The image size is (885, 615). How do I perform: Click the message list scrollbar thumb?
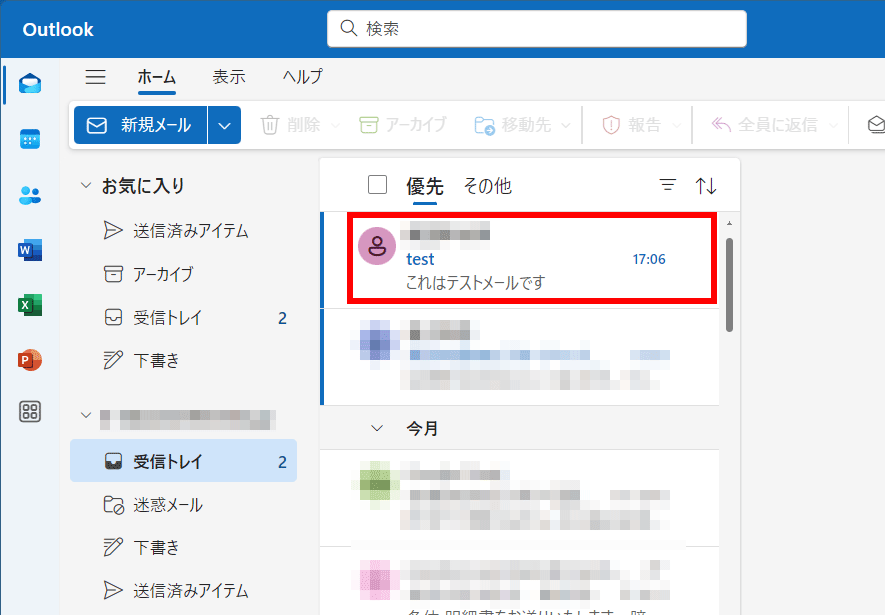(x=729, y=285)
